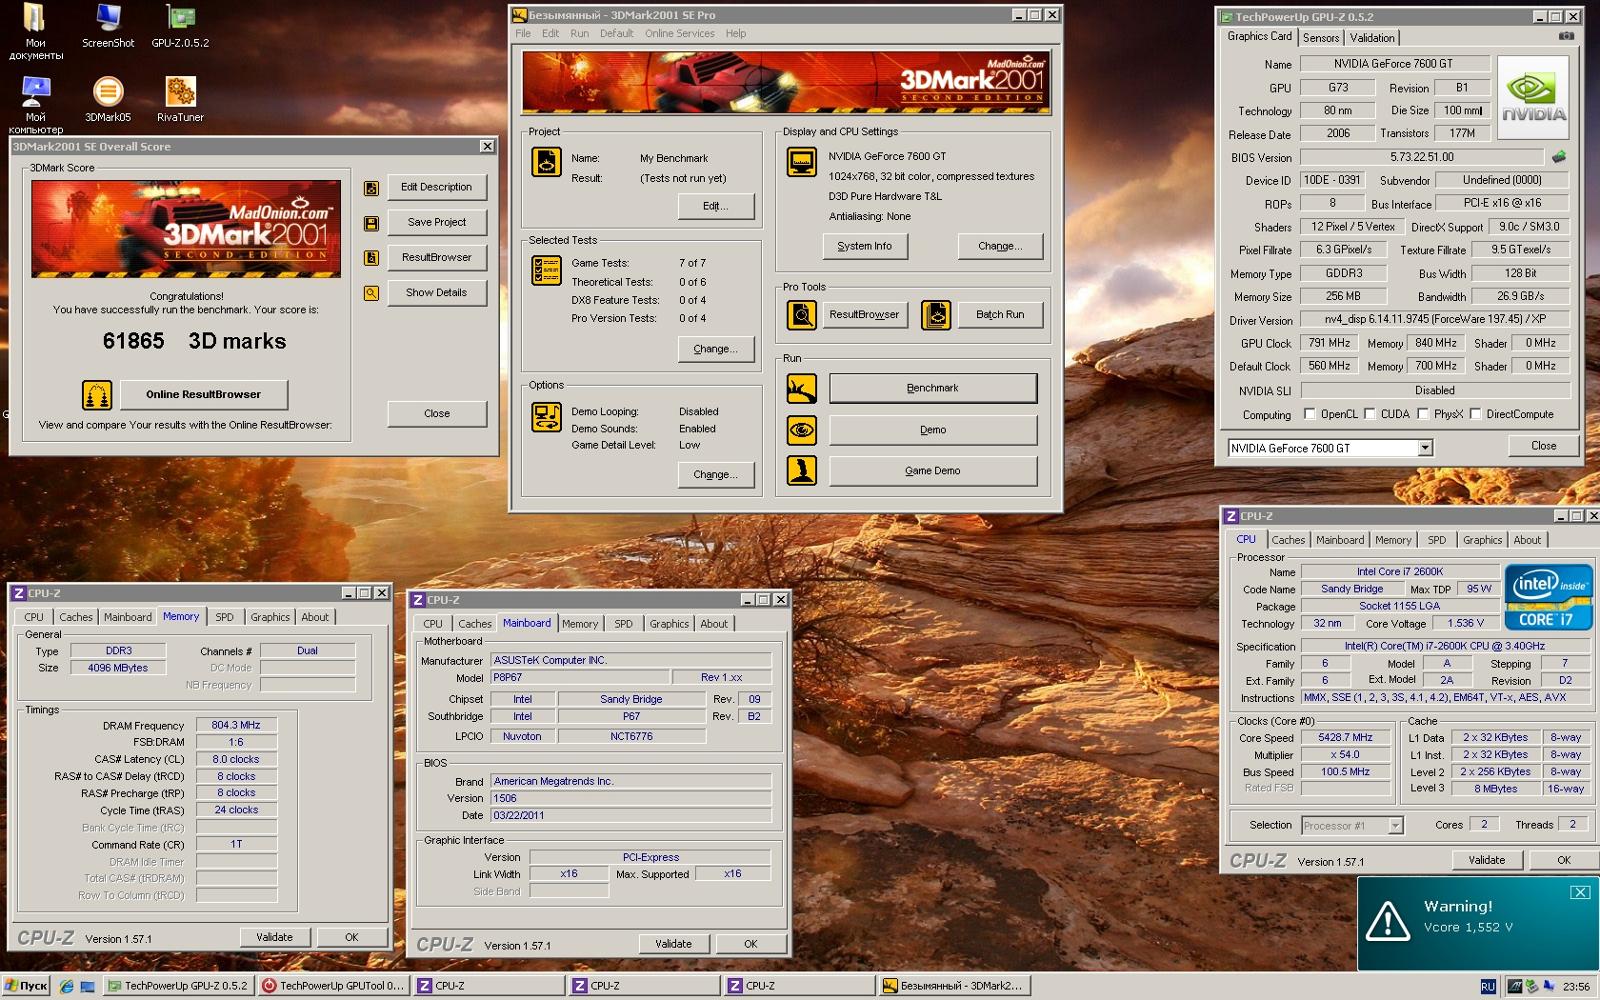Image resolution: width=1600 pixels, height=1000 pixels.
Task: Click the Project icon in 3DMark2001 window
Action: pos(546,162)
